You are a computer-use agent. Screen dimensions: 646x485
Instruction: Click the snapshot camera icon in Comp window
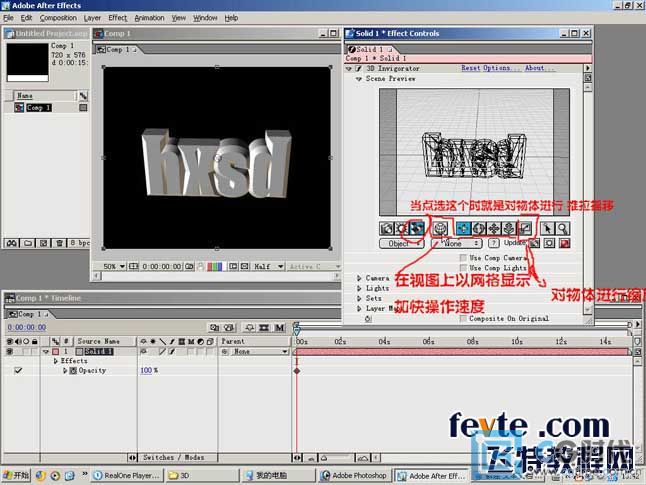click(189, 267)
